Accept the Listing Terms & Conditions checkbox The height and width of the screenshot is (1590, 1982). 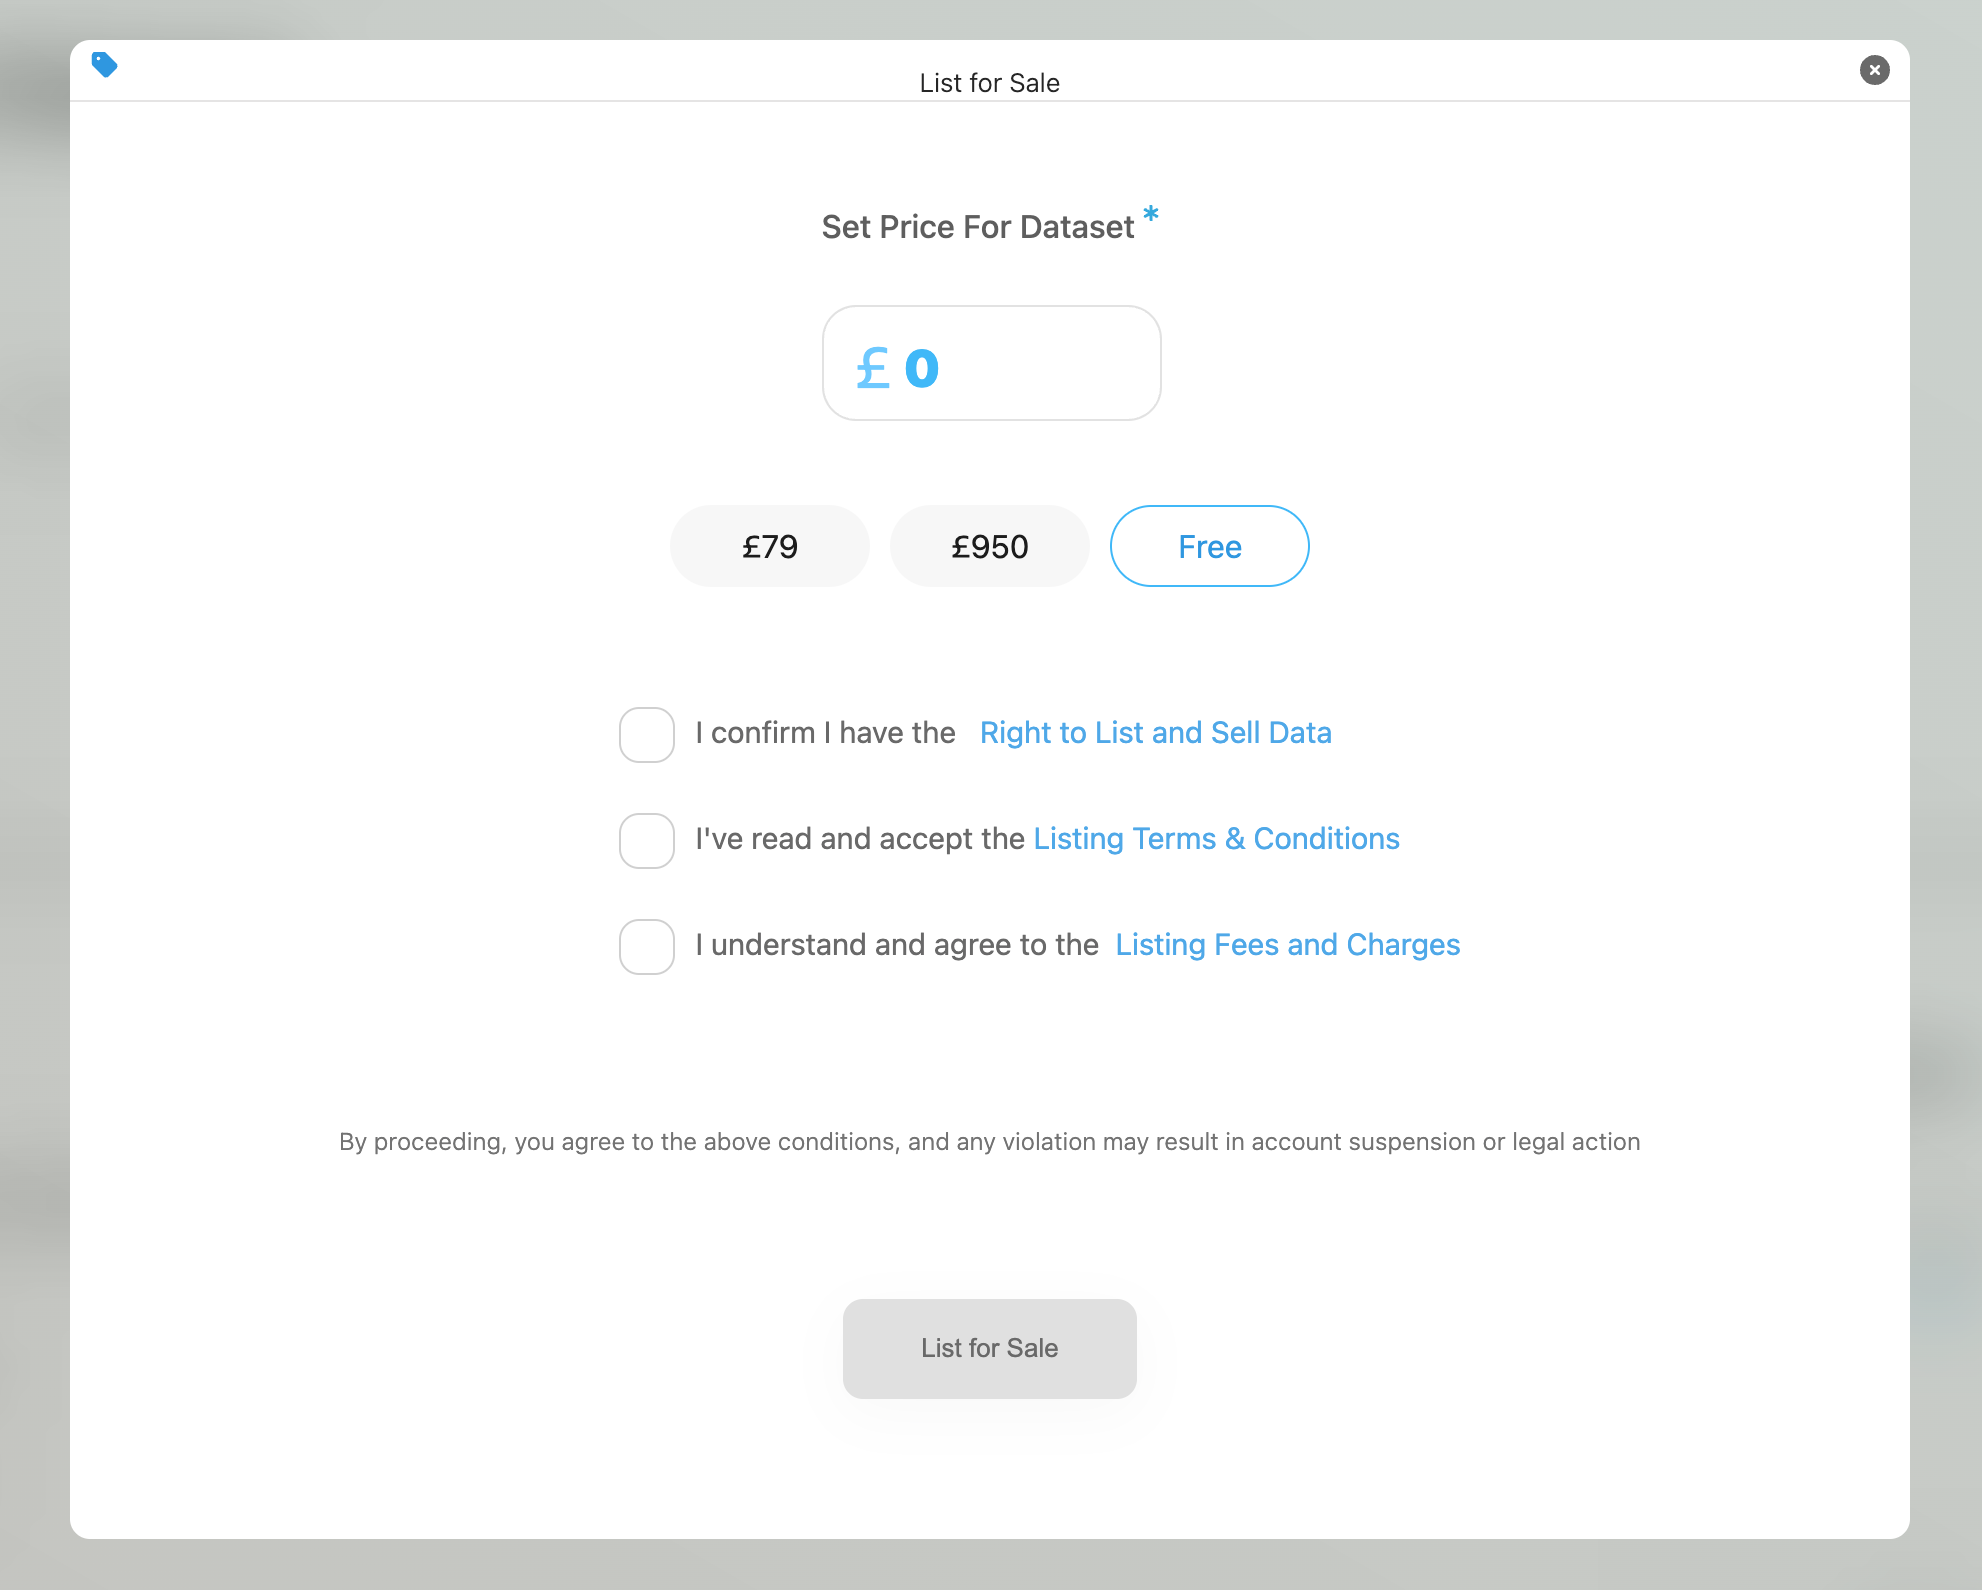point(646,841)
